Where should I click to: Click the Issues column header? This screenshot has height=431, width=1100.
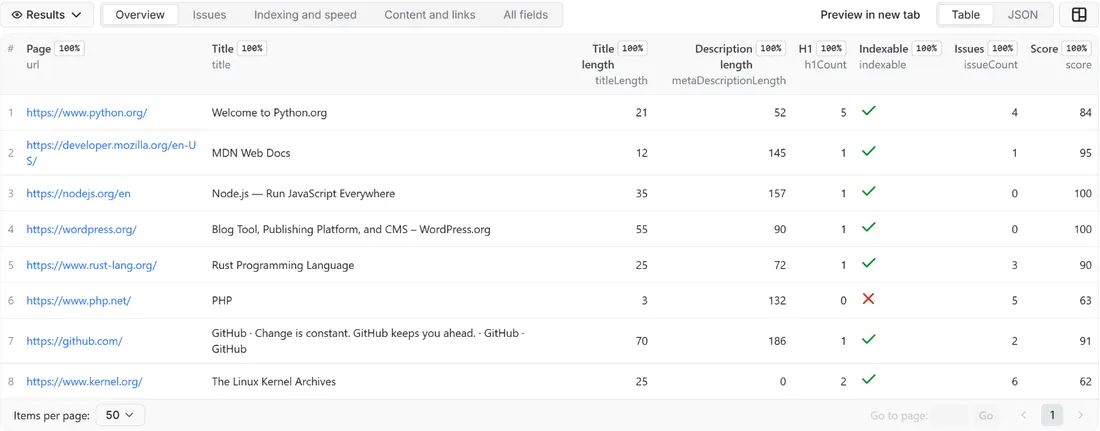coord(969,48)
